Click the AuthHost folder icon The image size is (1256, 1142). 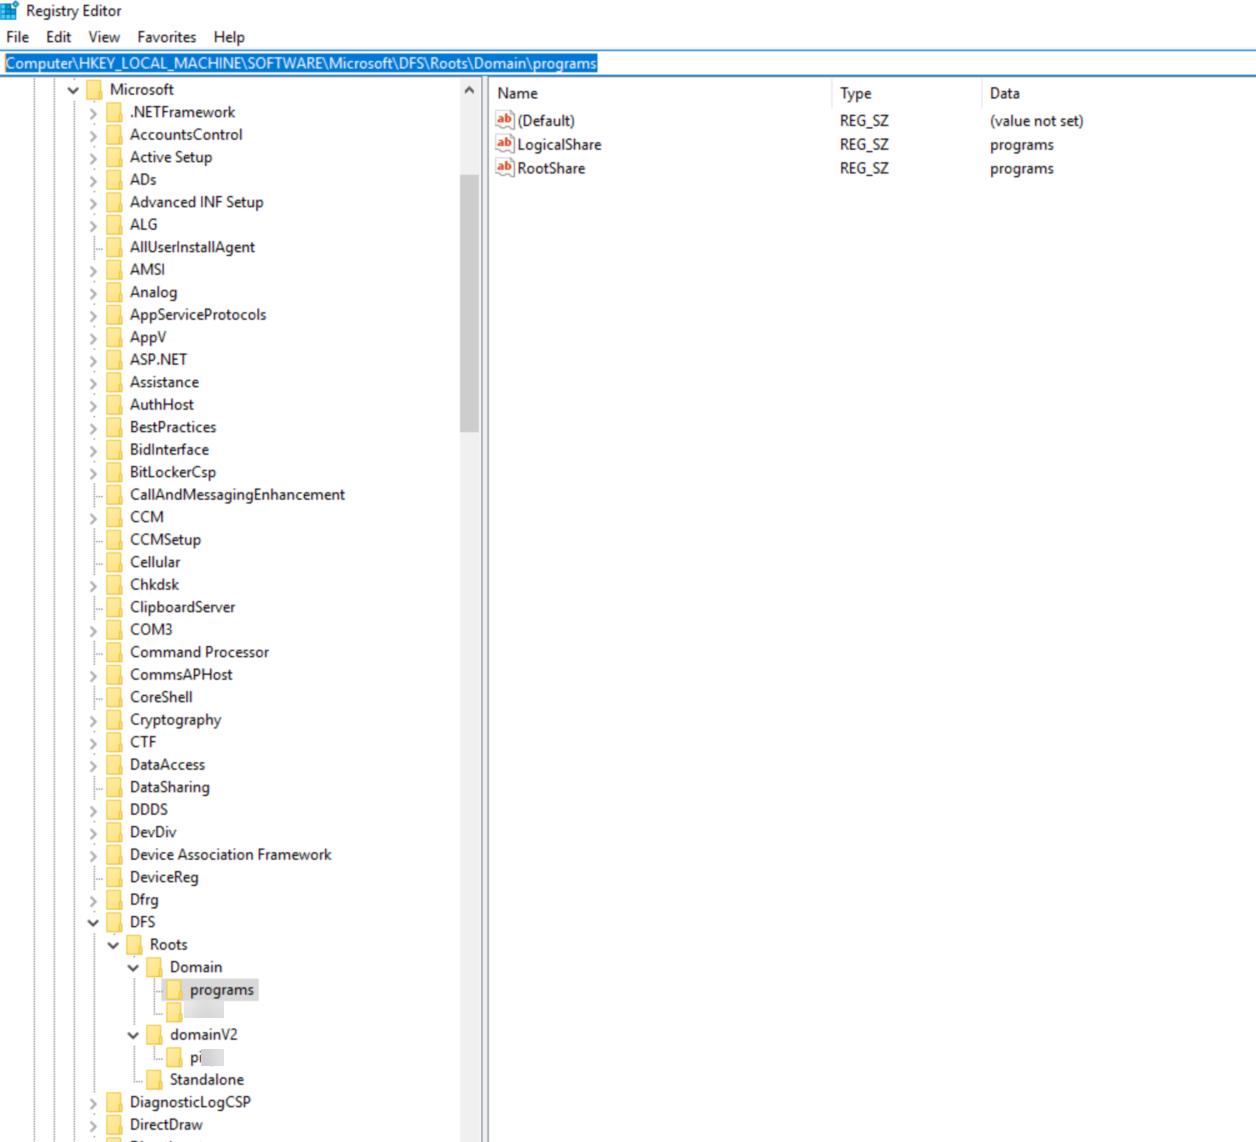coord(115,405)
